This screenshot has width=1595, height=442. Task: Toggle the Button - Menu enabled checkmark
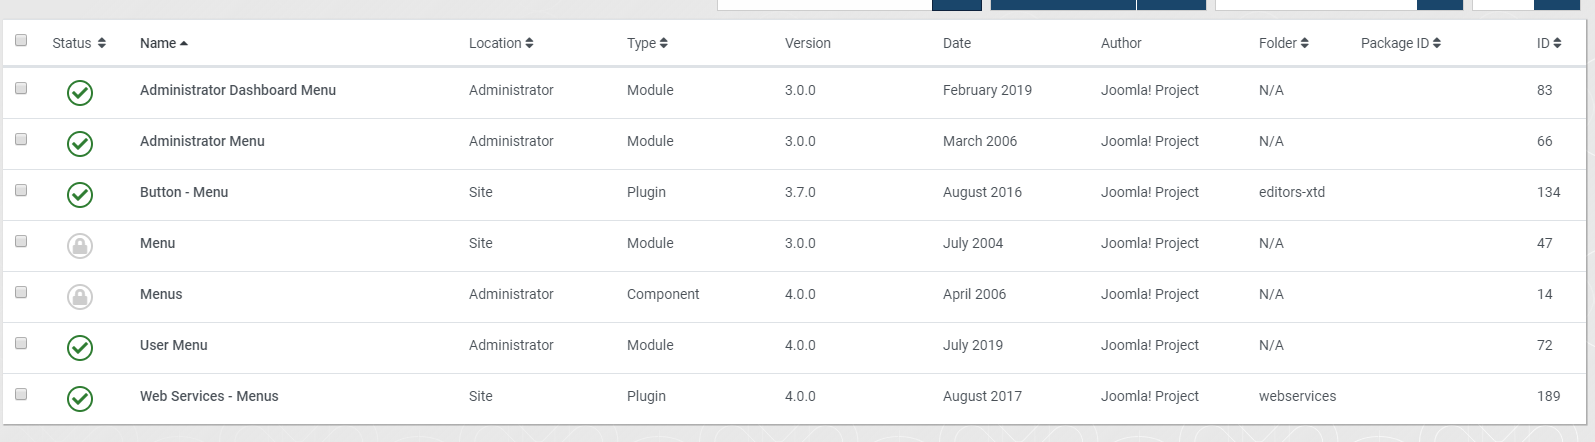click(x=80, y=195)
